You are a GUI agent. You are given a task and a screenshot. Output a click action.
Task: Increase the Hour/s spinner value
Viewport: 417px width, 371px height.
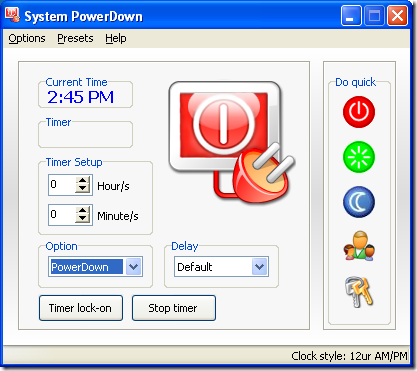point(83,180)
